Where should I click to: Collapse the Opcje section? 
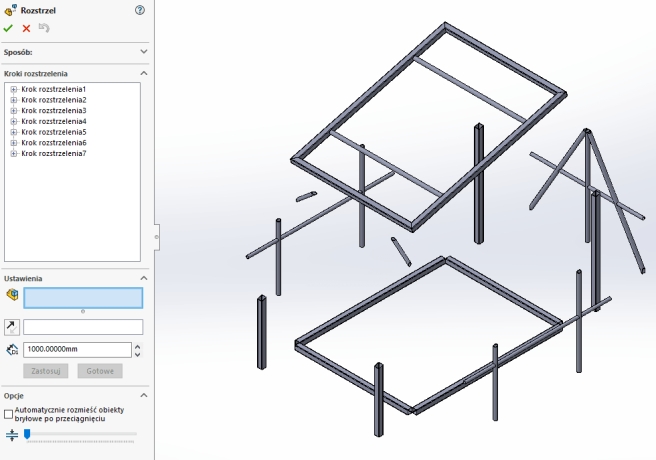coord(144,395)
